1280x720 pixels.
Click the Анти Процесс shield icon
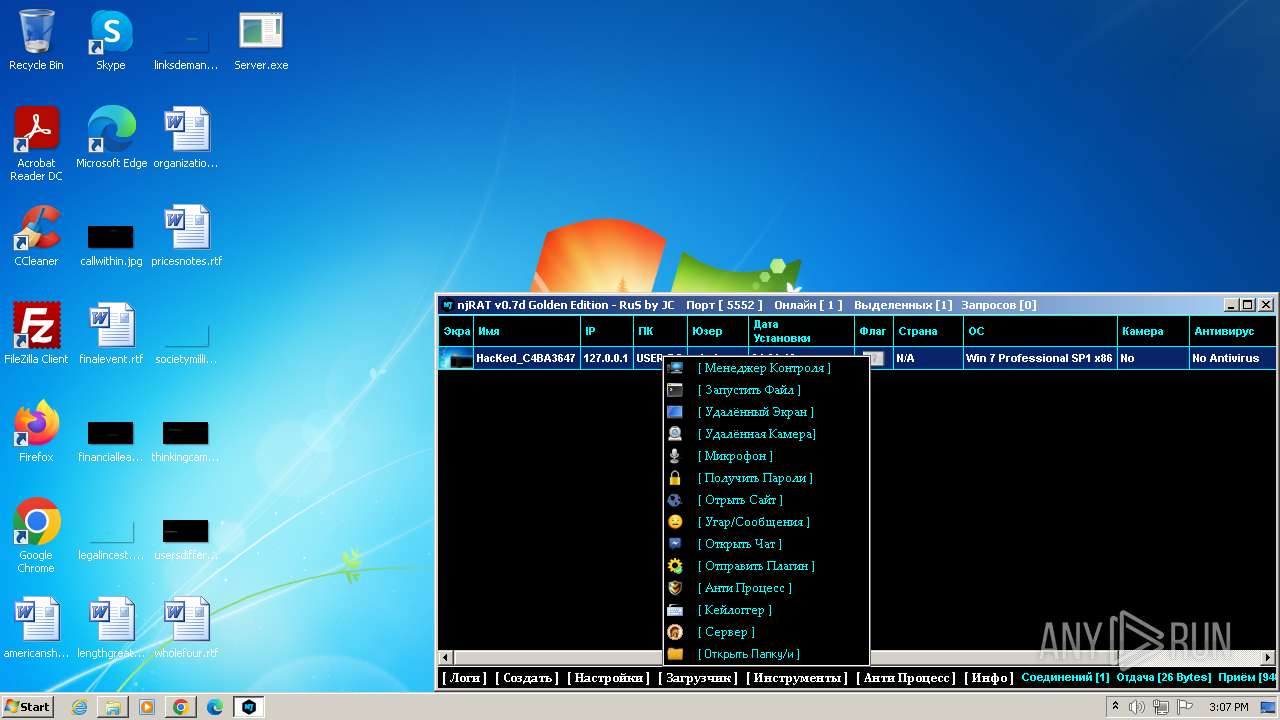[676, 588]
